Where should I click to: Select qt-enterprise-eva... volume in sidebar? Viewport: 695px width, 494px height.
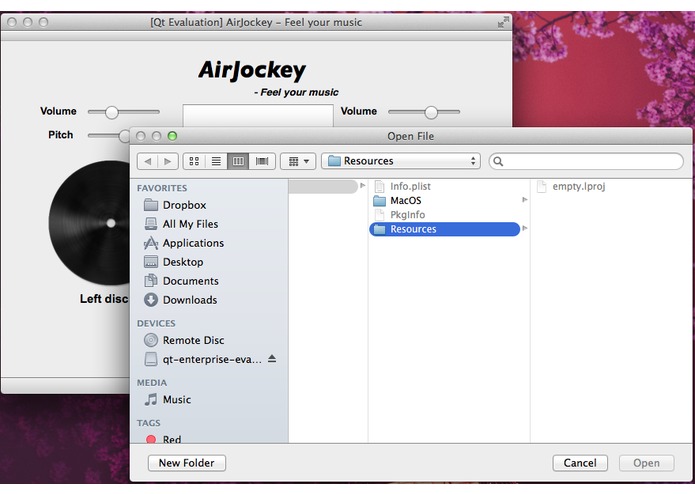pyautogui.click(x=212, y=359)
